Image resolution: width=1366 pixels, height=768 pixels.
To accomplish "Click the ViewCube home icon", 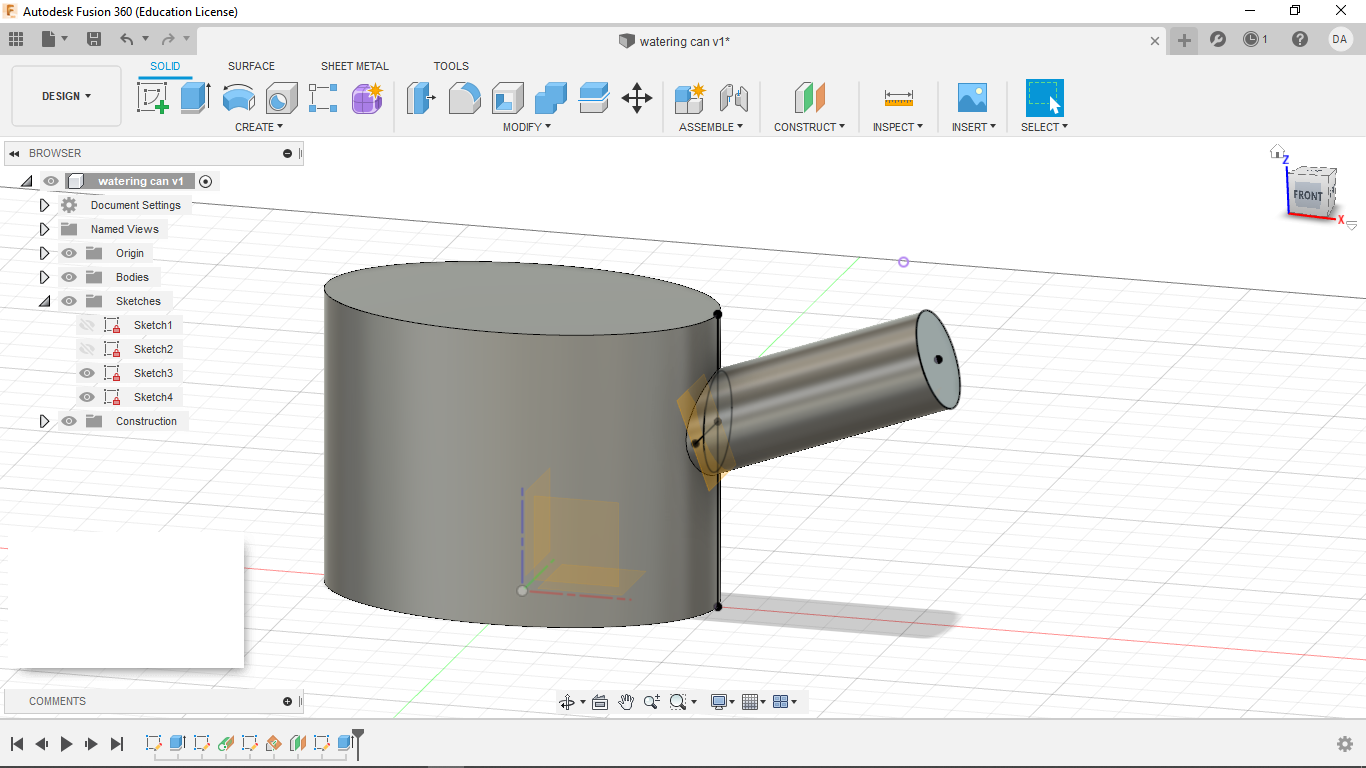I will [x=1277, y=152].
